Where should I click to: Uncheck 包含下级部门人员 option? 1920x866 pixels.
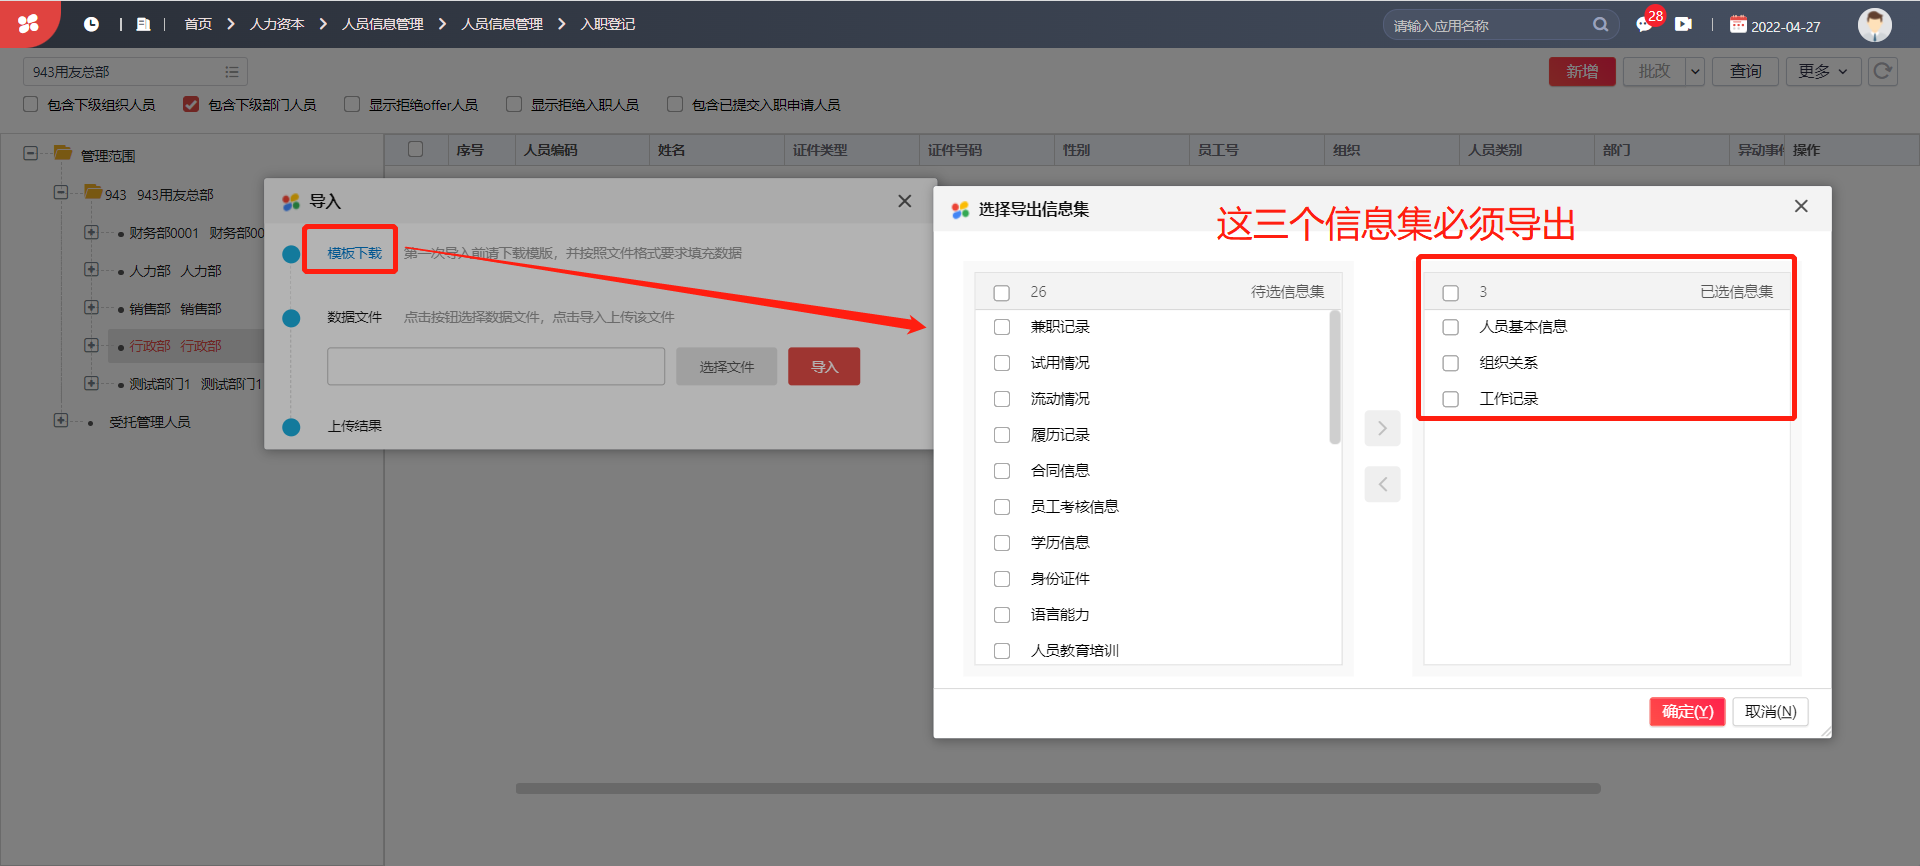[191, 104]
